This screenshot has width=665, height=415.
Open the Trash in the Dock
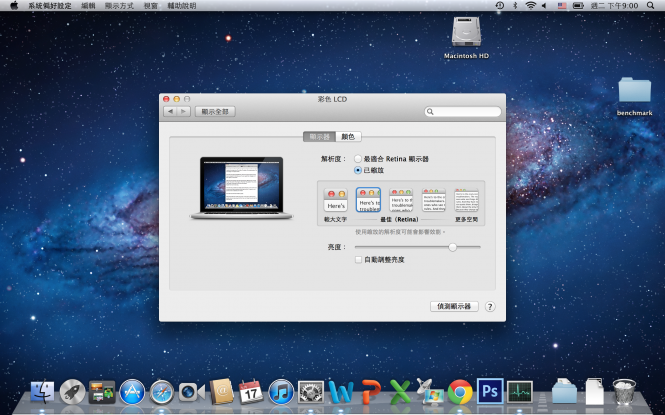624,391
